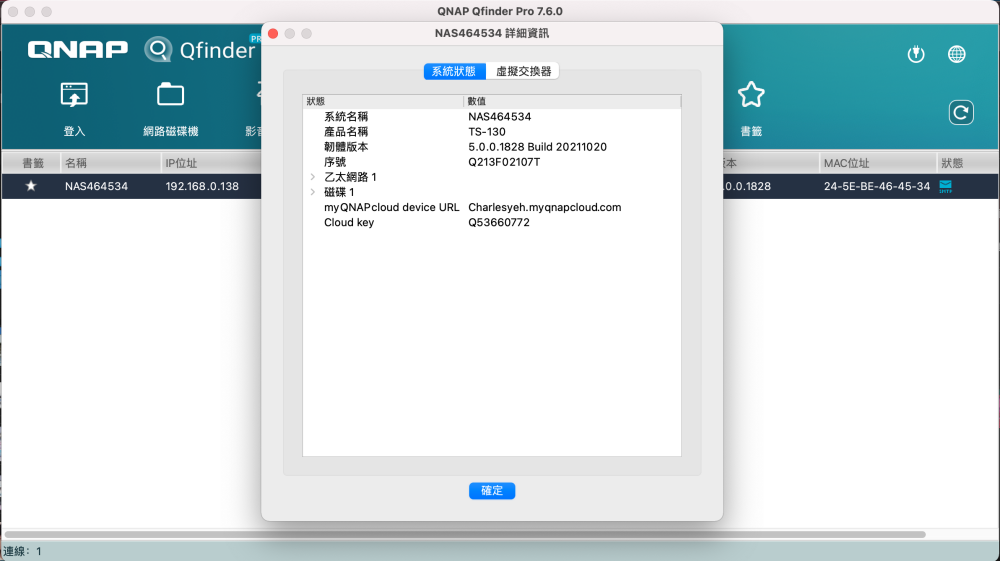The height and width of the screenshot is (561, 1000).
Task: Select the NAS464534 name cell in list
Action: click(x=96, y=186)
